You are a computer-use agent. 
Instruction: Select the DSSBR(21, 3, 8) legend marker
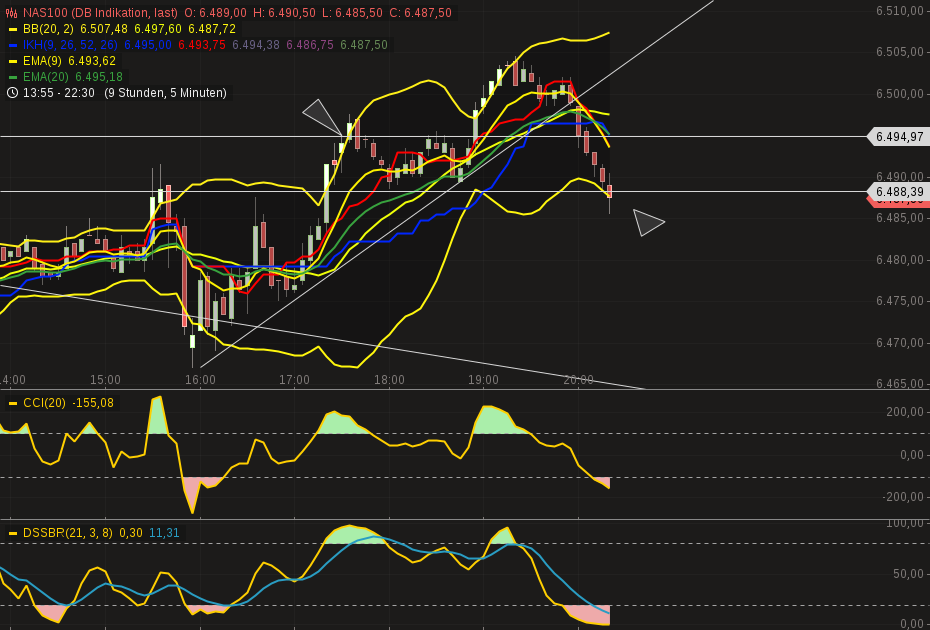(13, 533)
